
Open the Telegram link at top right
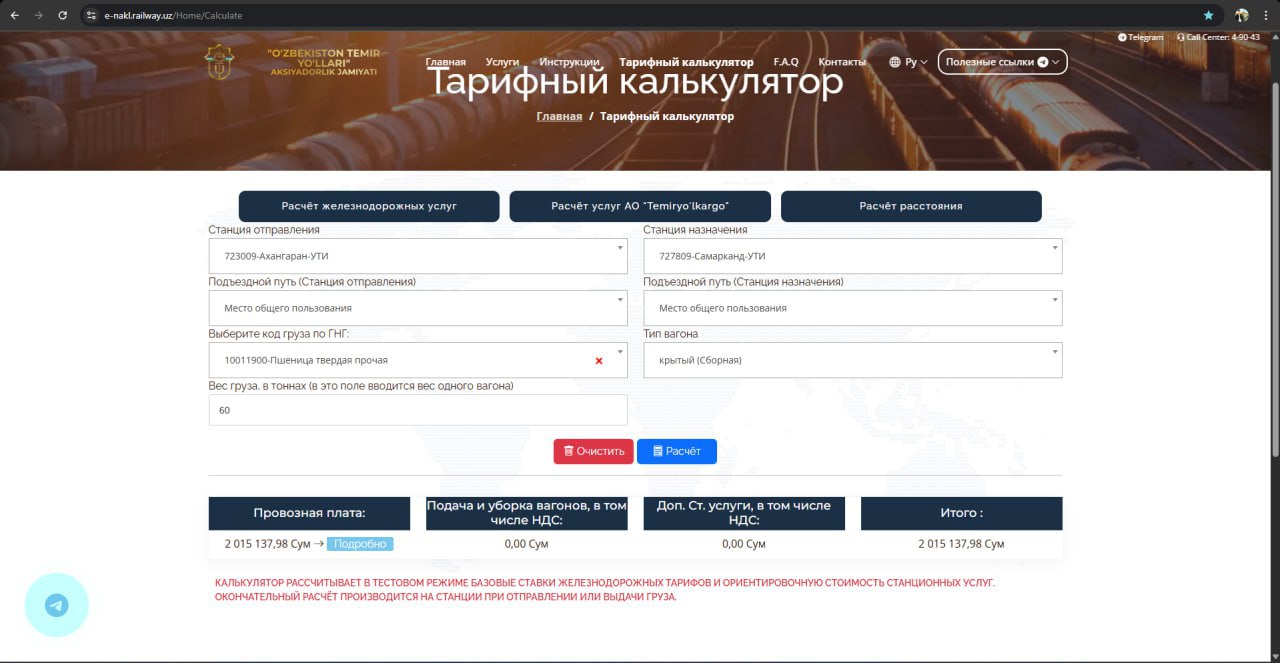coord(1141,37)
